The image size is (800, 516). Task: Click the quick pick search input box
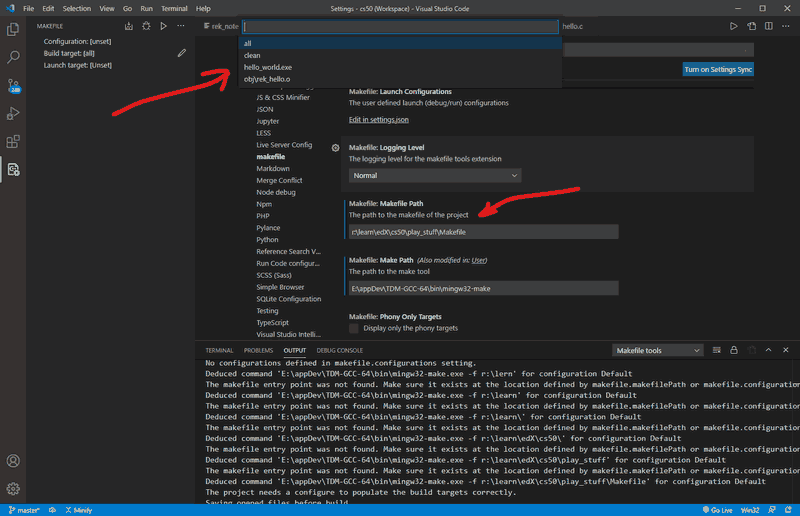pos(400,27)
